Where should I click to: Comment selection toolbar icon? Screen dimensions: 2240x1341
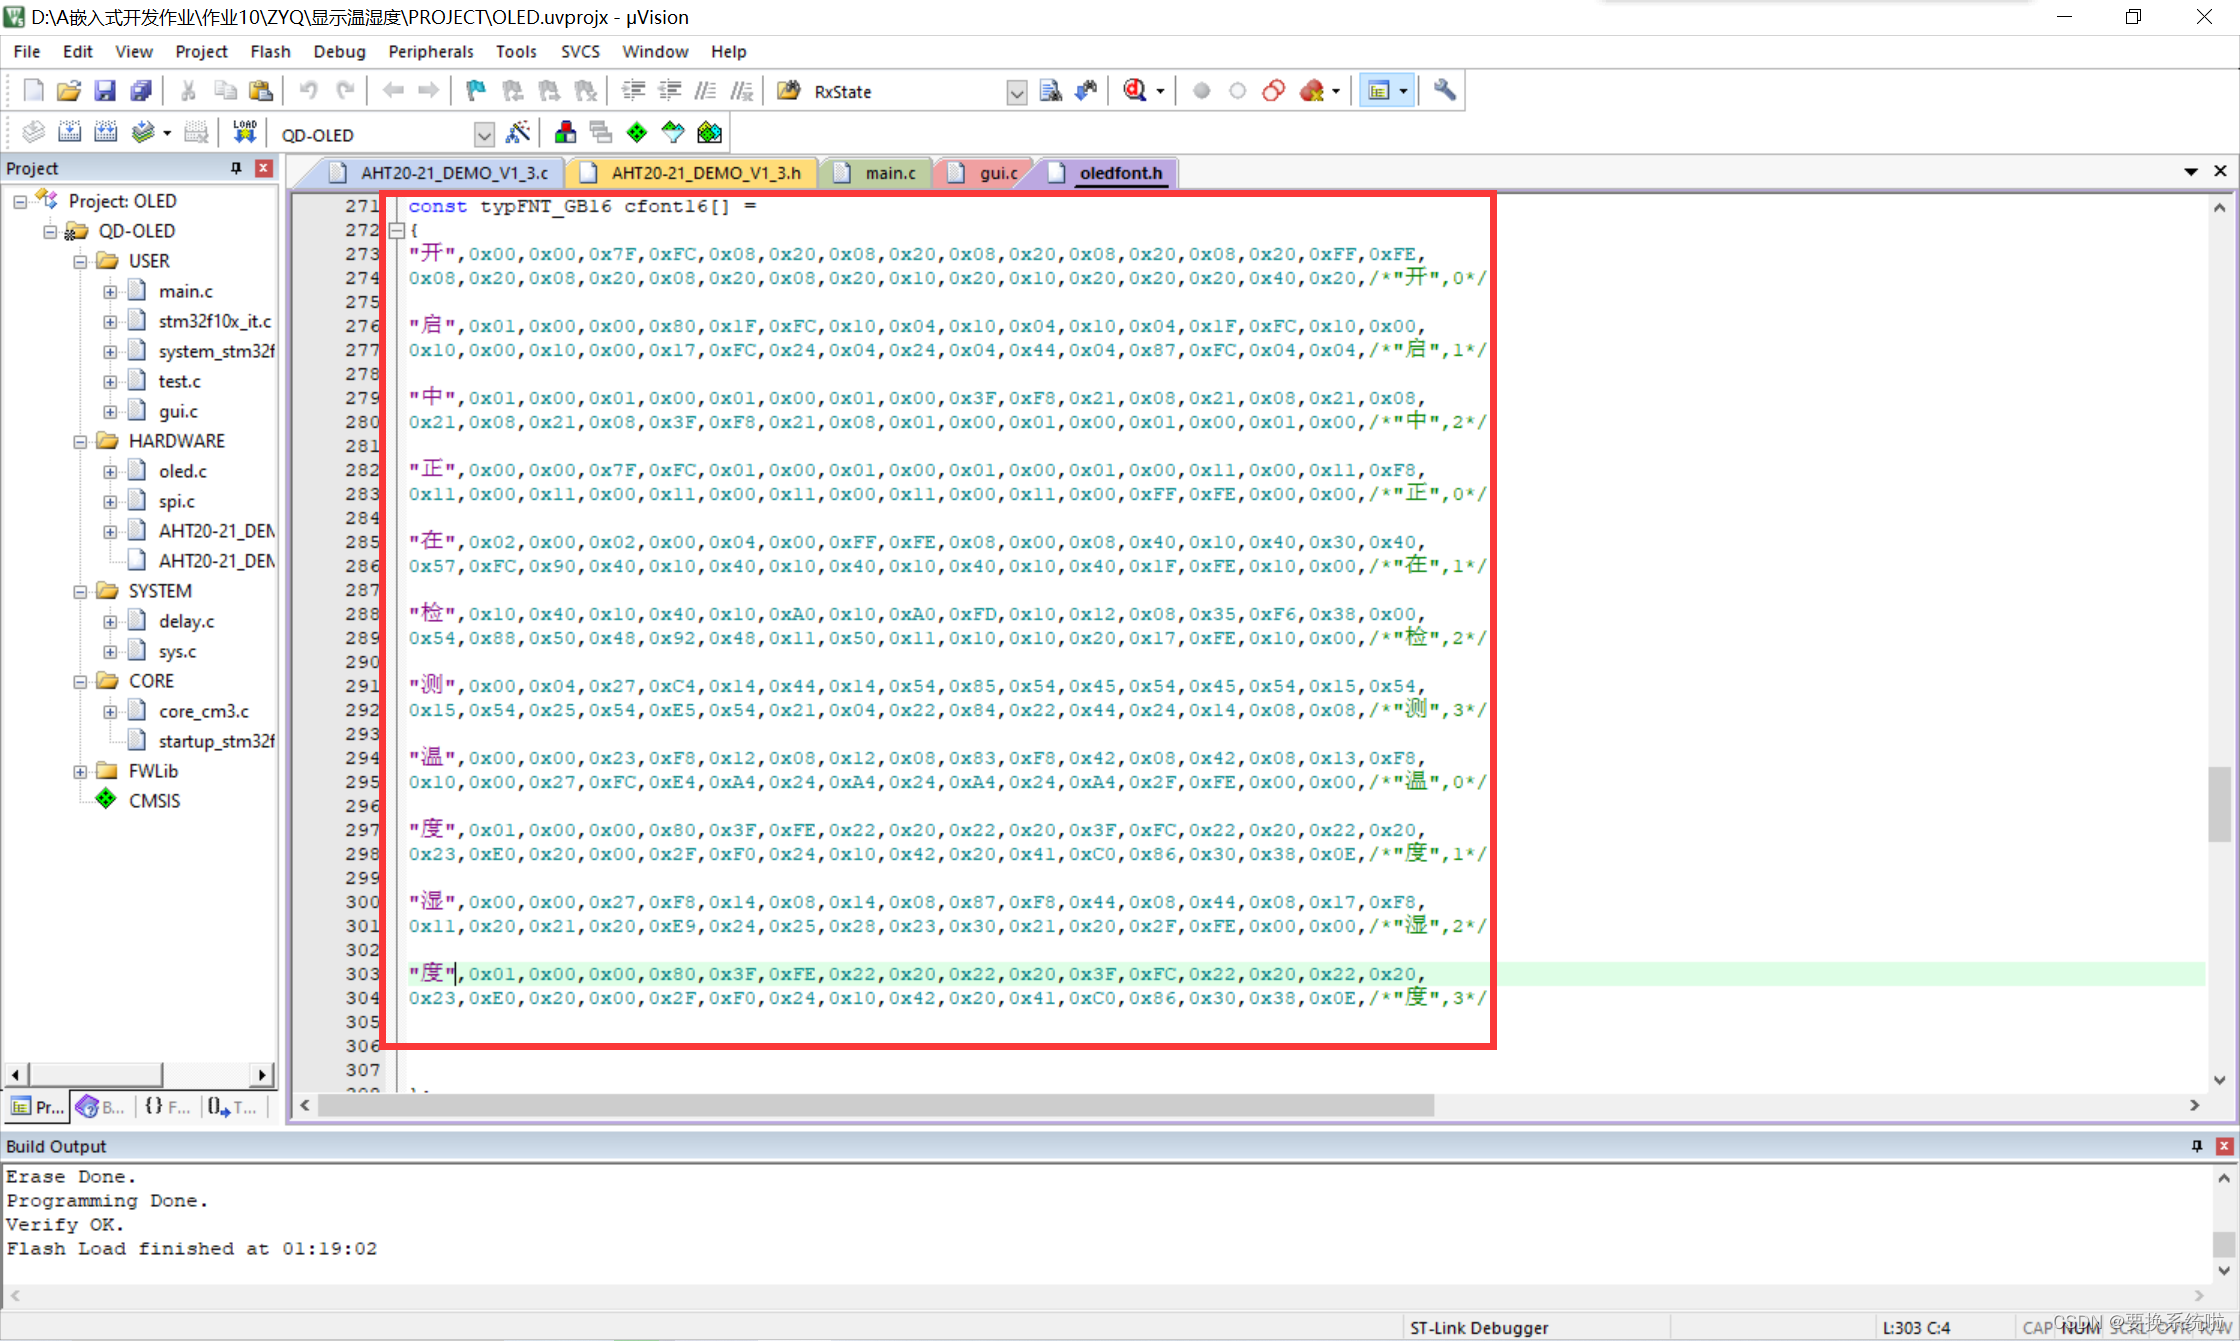click(x=705, y=91)
